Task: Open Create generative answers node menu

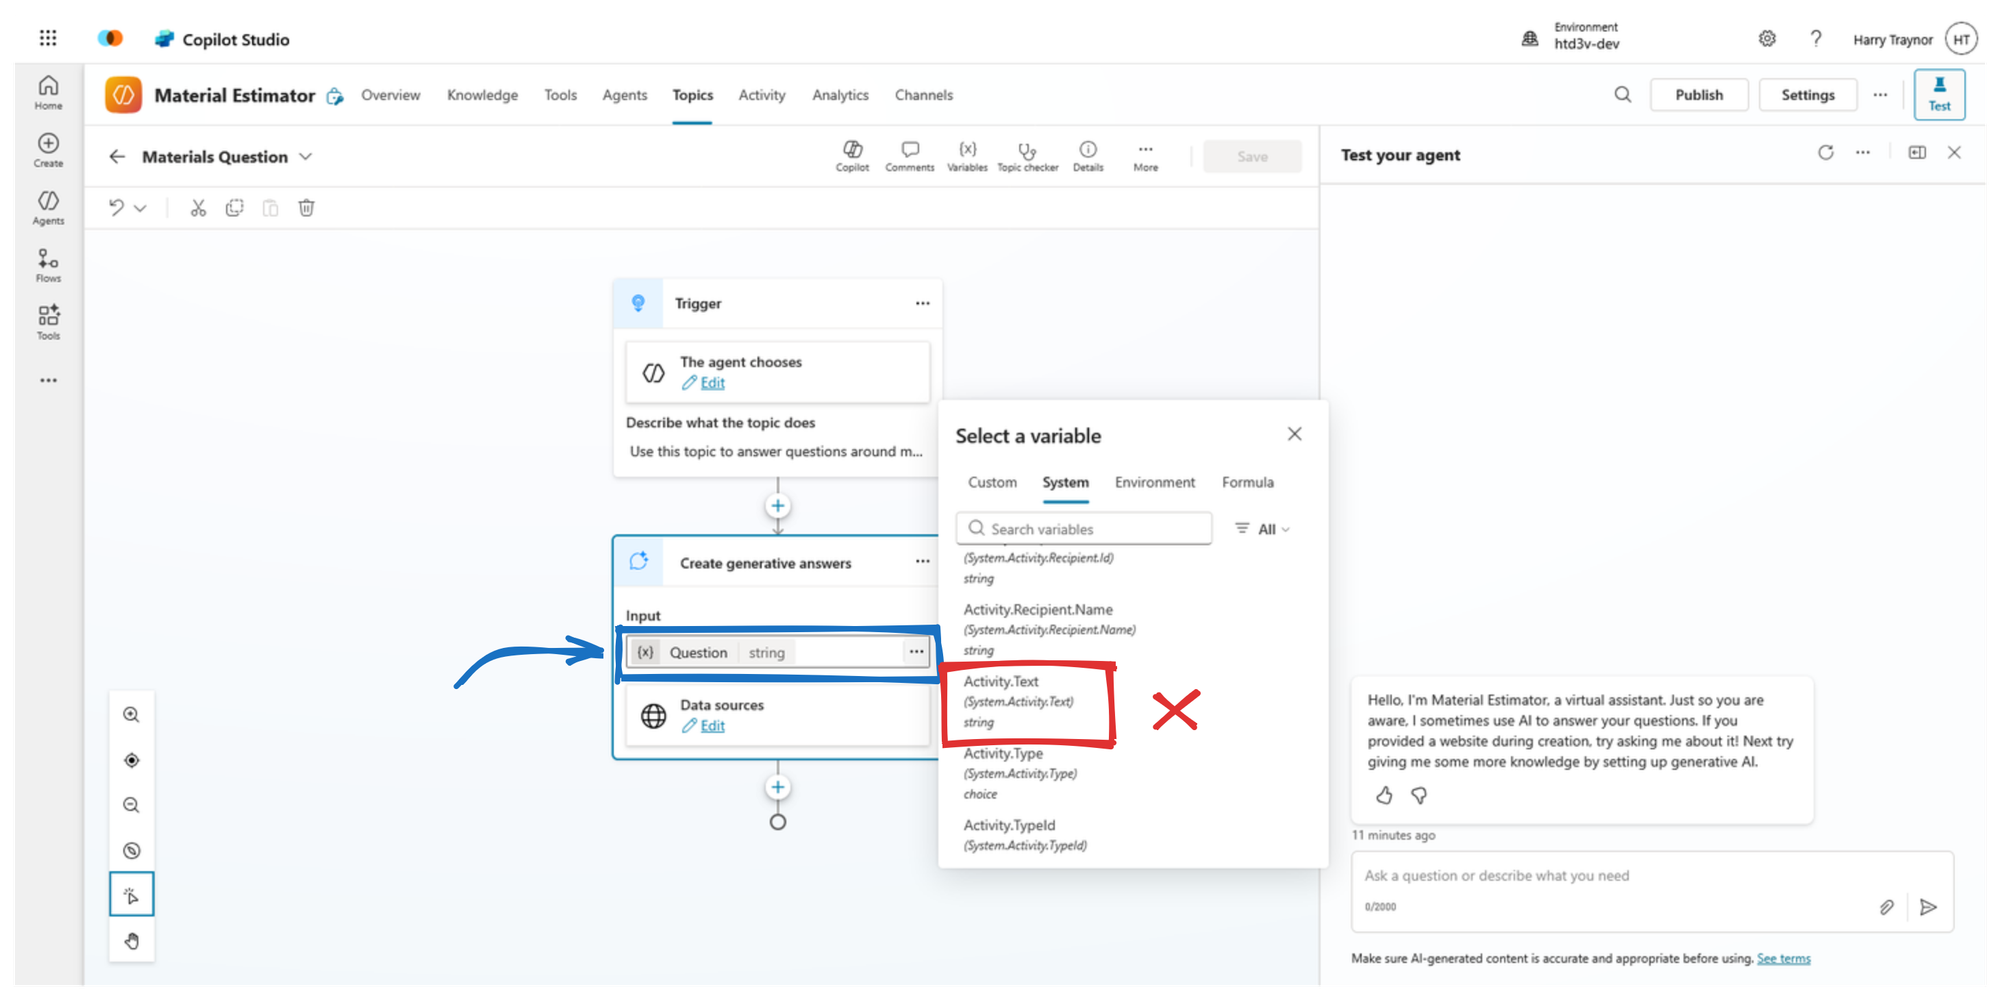Action: tap(922, 562)
